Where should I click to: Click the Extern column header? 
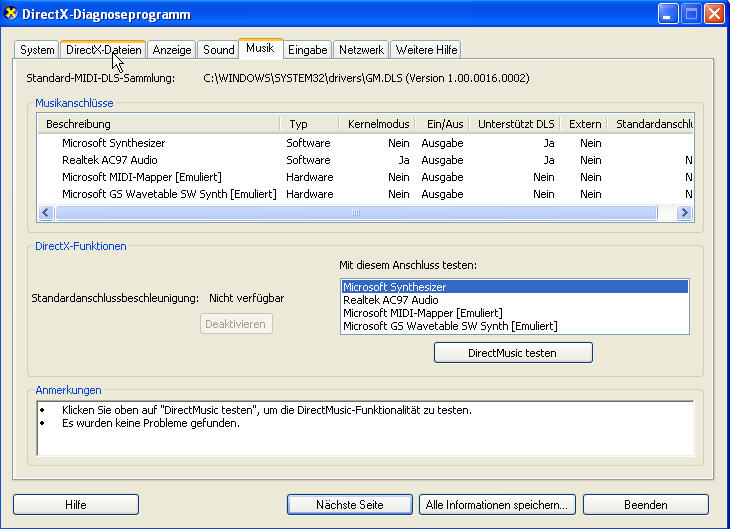(584, 124)
